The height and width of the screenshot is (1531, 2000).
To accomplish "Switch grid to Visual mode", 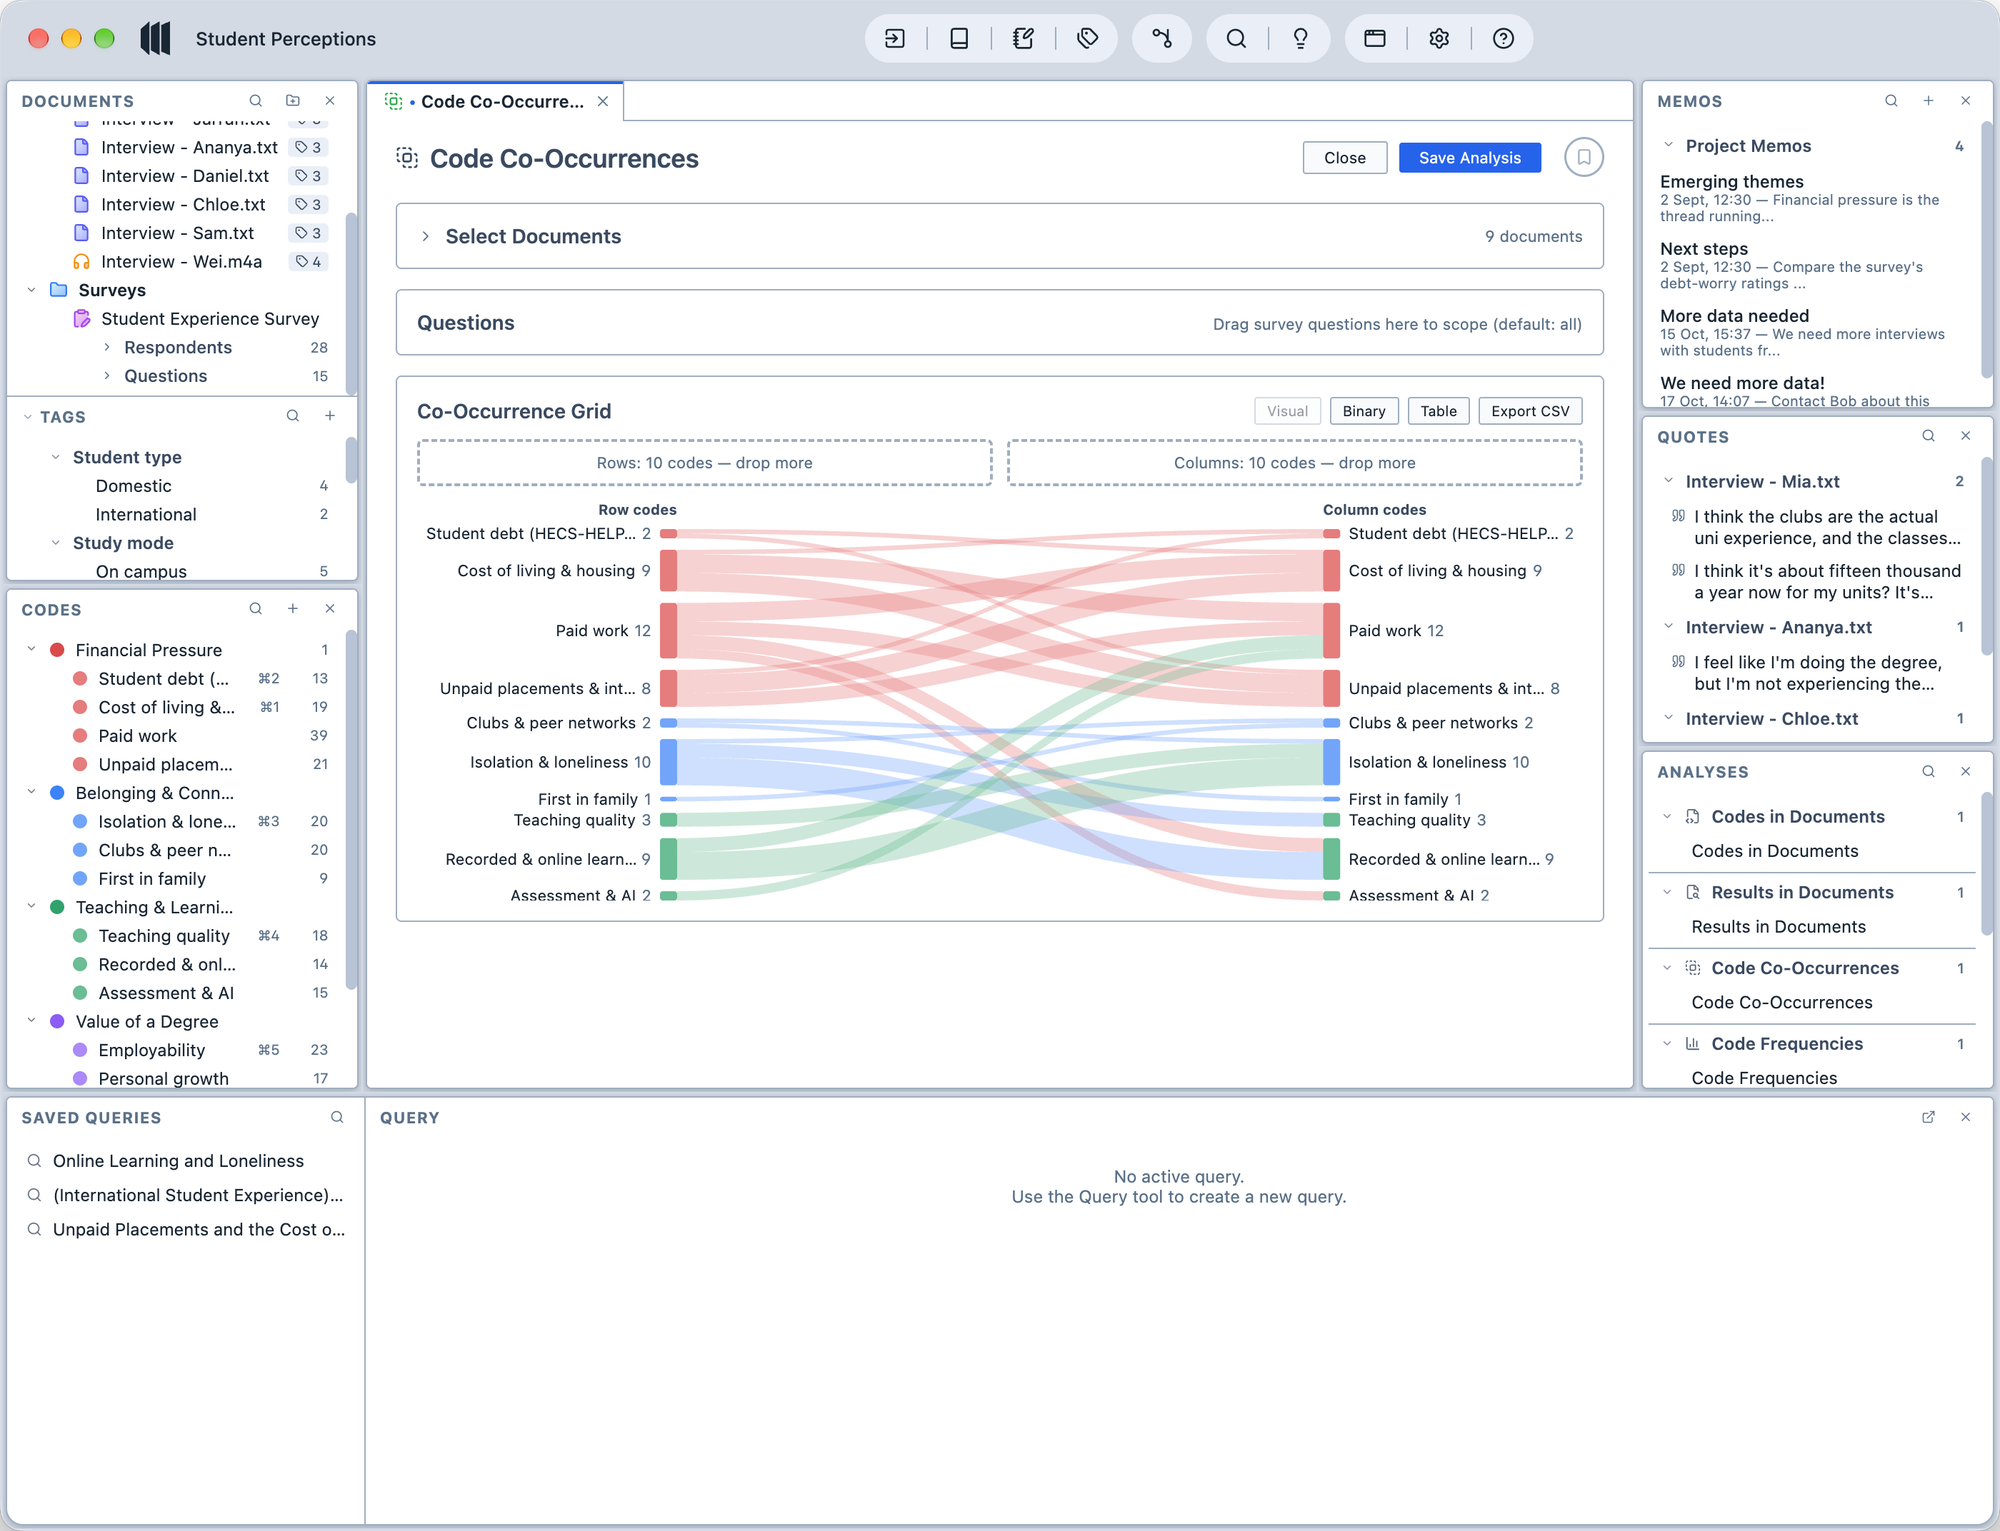I will 1287,411.
